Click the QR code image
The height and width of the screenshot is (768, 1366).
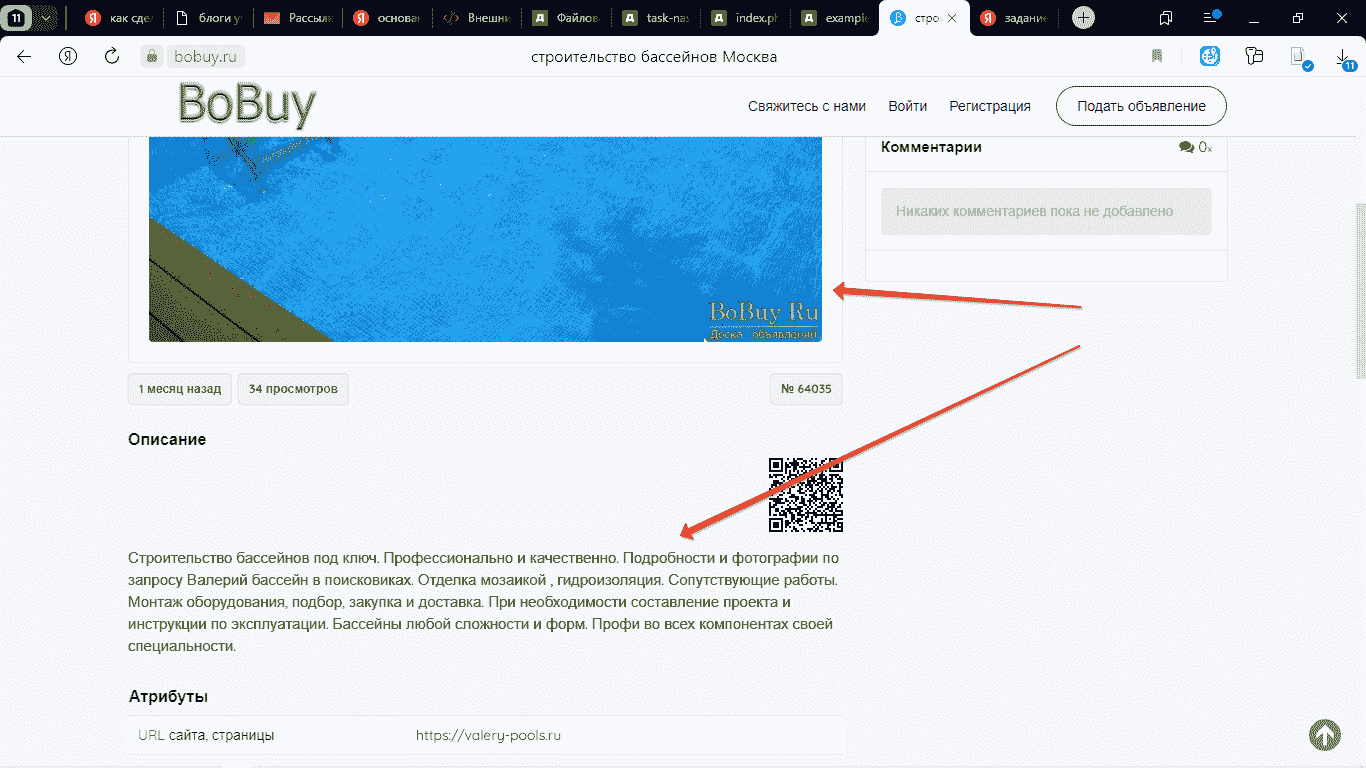click(805, 495)
